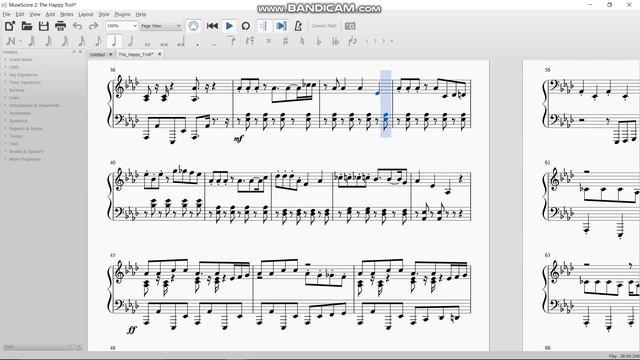This screenshot has width=640, height=360.
Task: Select the eighth note duration
Action: [98, 41]
